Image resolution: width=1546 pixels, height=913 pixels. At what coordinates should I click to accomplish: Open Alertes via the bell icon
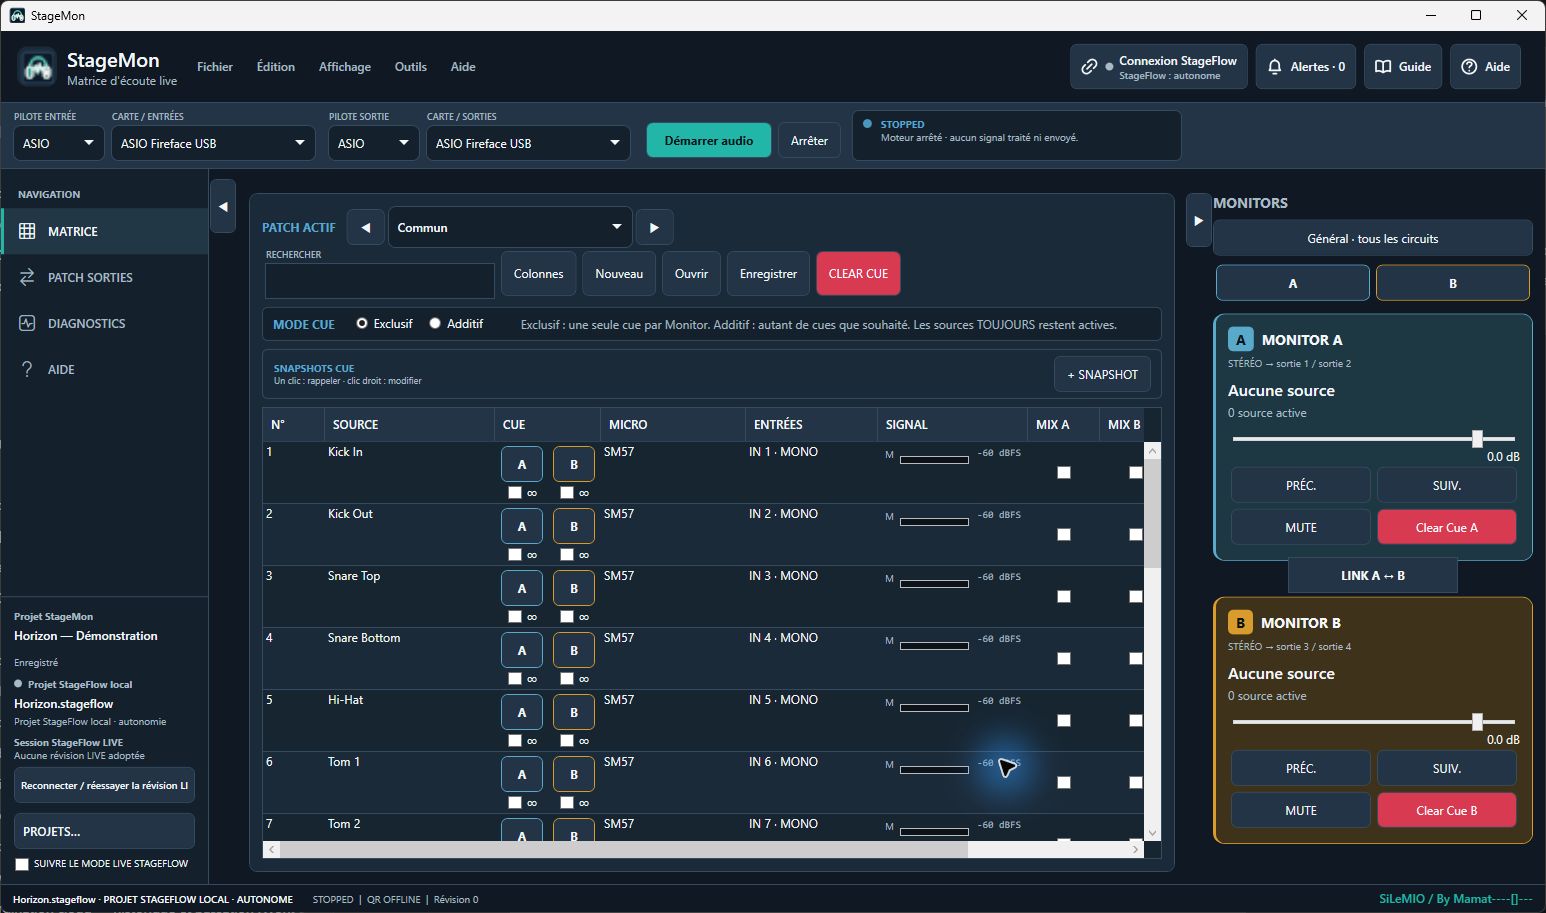tap(1274, 67)
